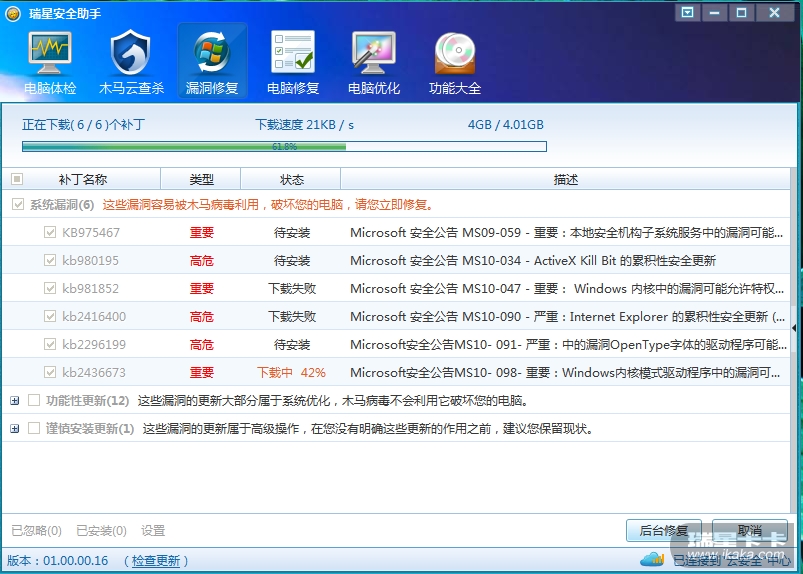The width and height of the screenshot is (803, 574).
Task: Open the 功能大全 disc box icon
Action: click(455, 53)
